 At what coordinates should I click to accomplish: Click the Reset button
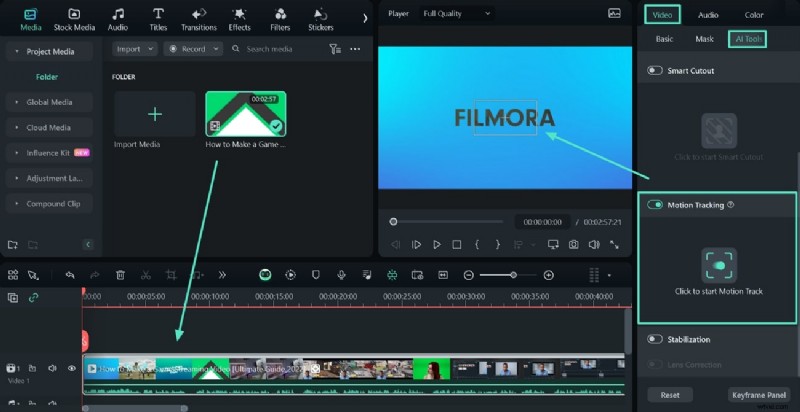pyautogui.click(x=670, y=395)
